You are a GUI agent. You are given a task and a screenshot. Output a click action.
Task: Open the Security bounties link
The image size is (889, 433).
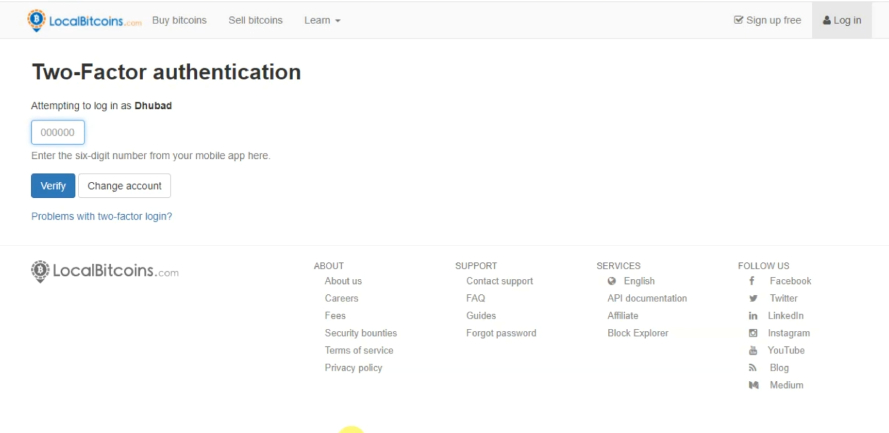[x=361, y=333]
